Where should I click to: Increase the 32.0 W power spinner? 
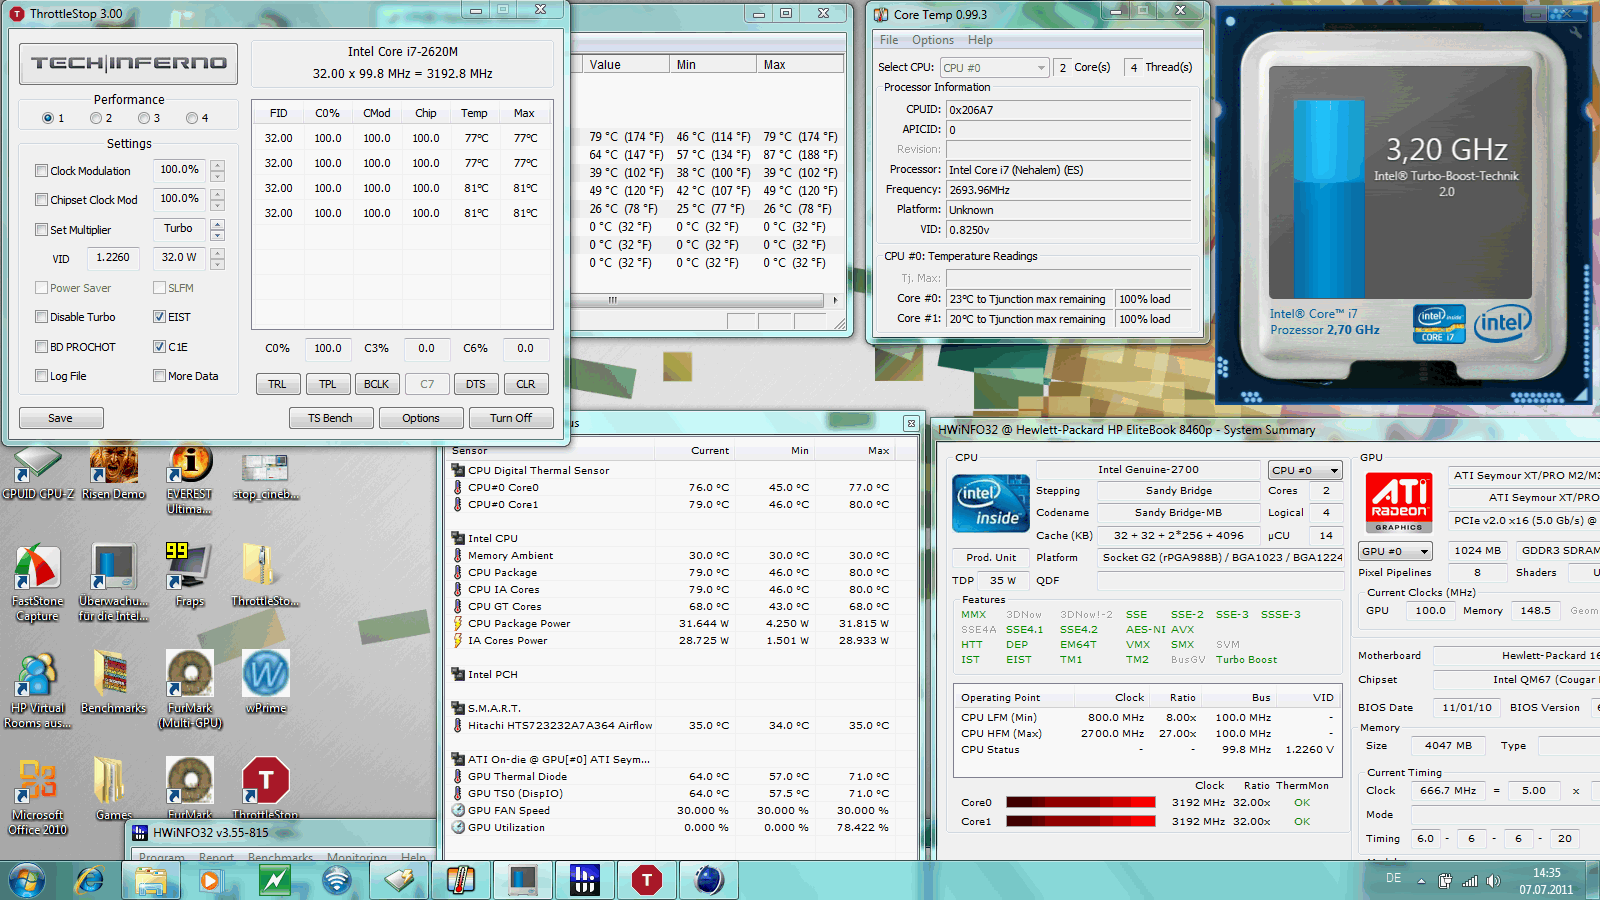(x=217, y=253)
